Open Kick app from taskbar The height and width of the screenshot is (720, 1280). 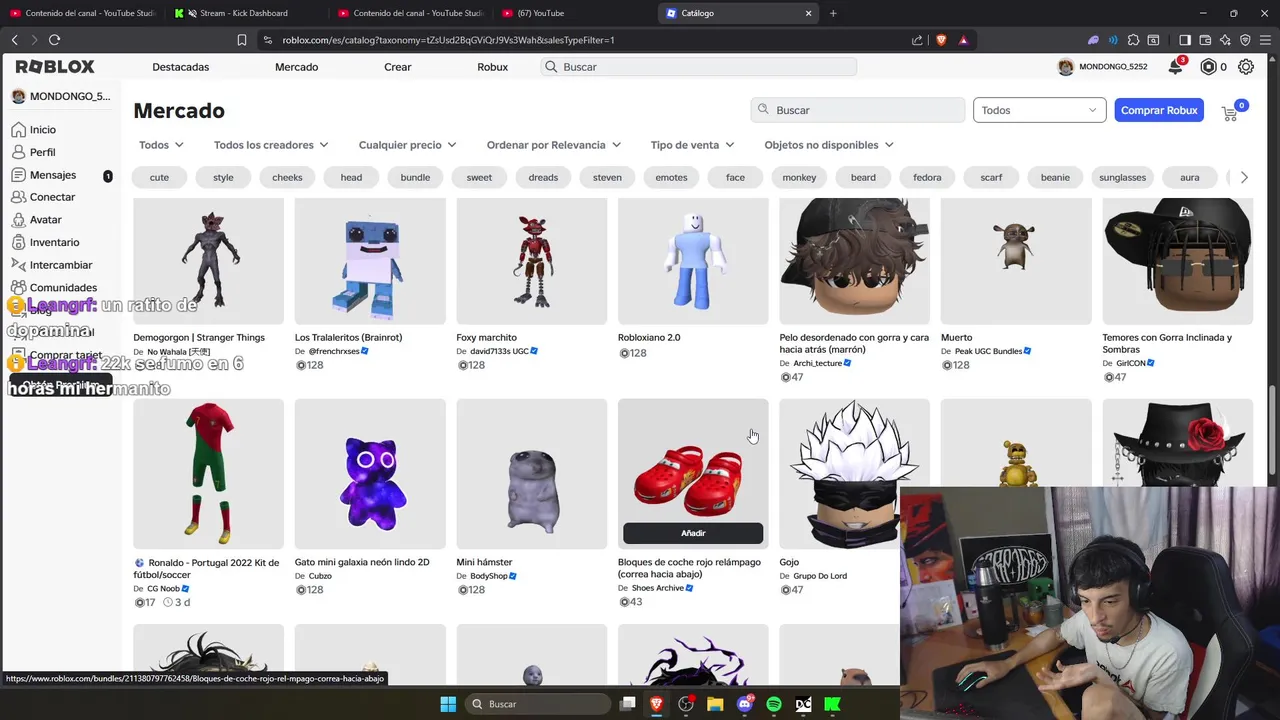pyautogui.click(x=832, y=704)
